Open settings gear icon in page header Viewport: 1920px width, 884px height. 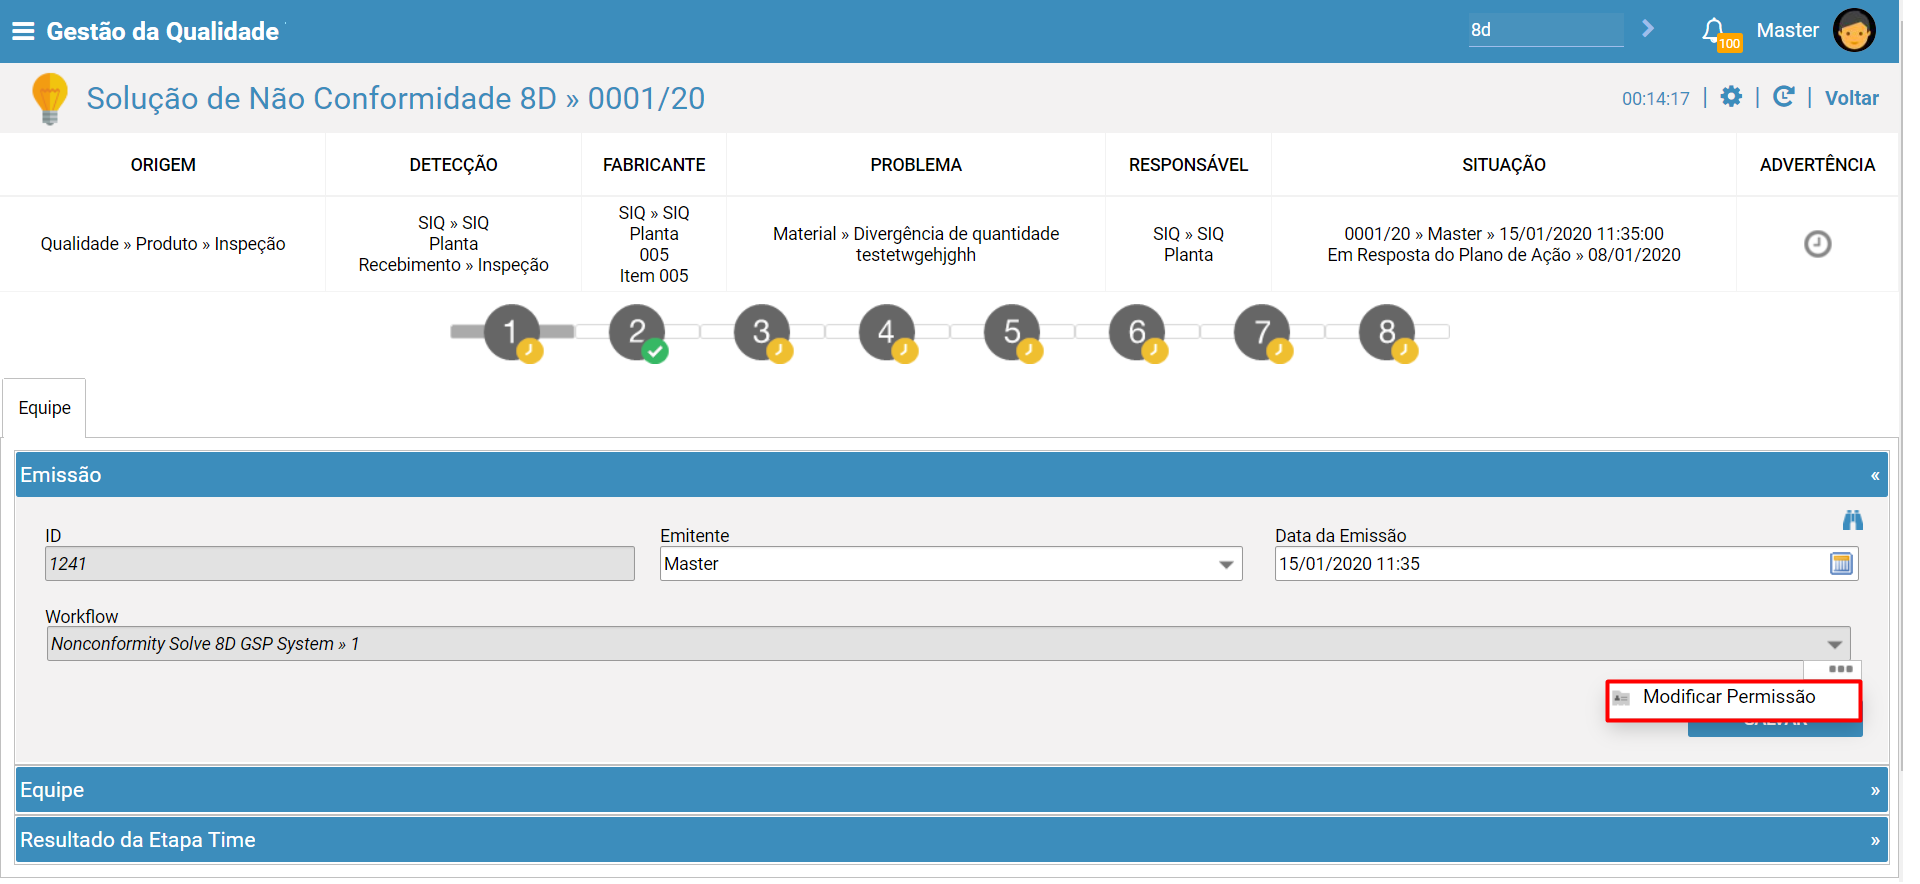click(1731, 96)
